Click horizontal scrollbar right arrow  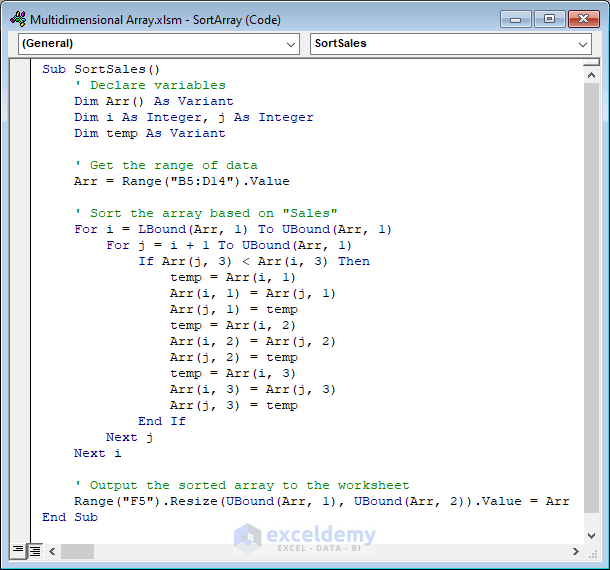tap(576, 551)
